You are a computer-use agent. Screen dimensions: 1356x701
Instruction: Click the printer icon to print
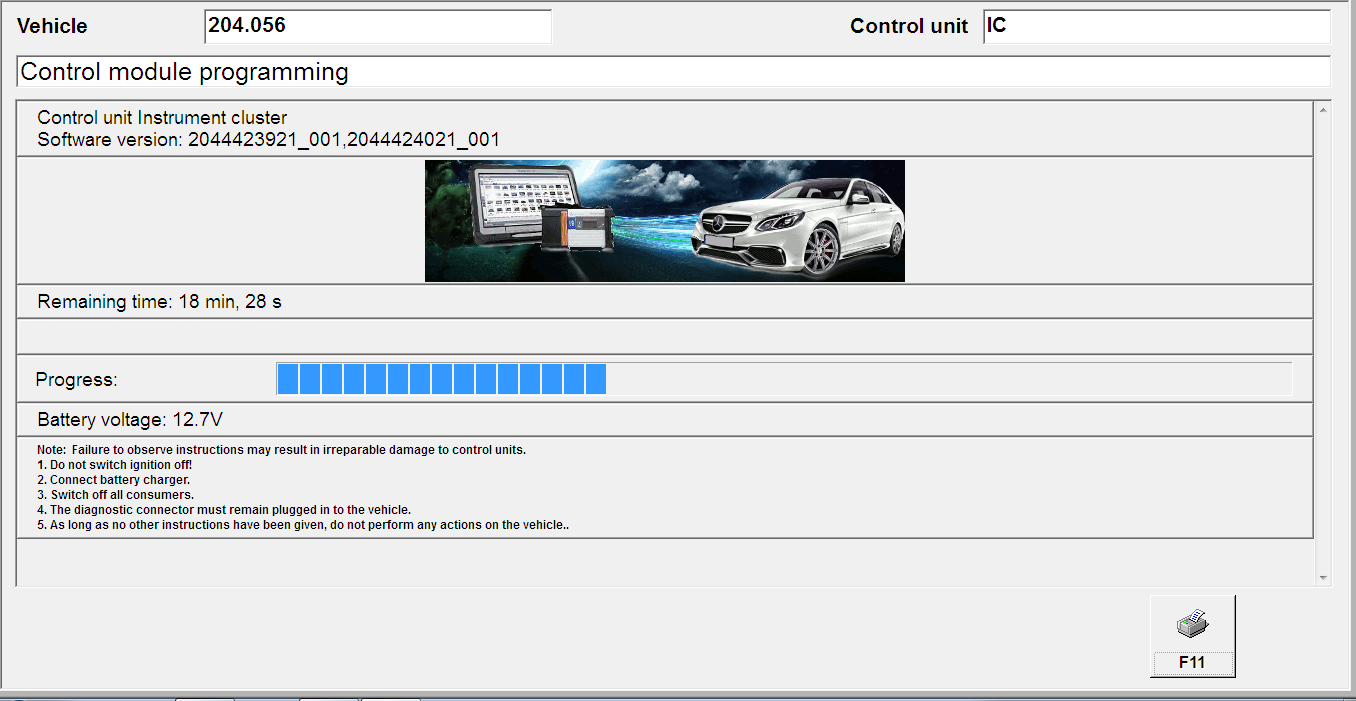1192,626
